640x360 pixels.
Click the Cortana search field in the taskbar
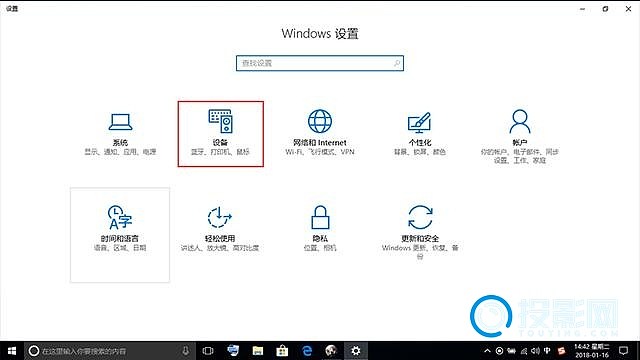click(110, 351)
